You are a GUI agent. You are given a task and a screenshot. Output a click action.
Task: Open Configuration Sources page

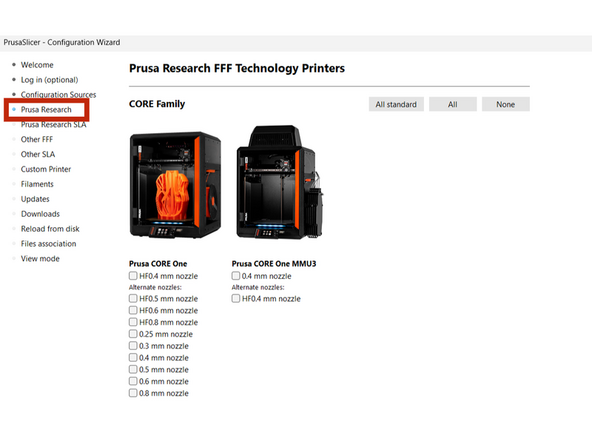(59, 94)
